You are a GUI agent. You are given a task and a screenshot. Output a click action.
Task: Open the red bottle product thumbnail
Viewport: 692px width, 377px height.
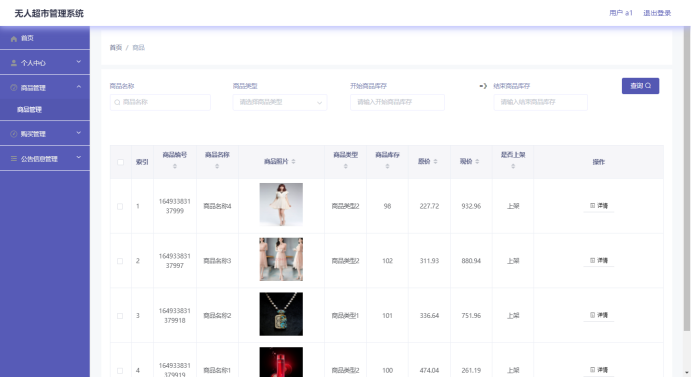pyautogui.click(x=281, y=362)
